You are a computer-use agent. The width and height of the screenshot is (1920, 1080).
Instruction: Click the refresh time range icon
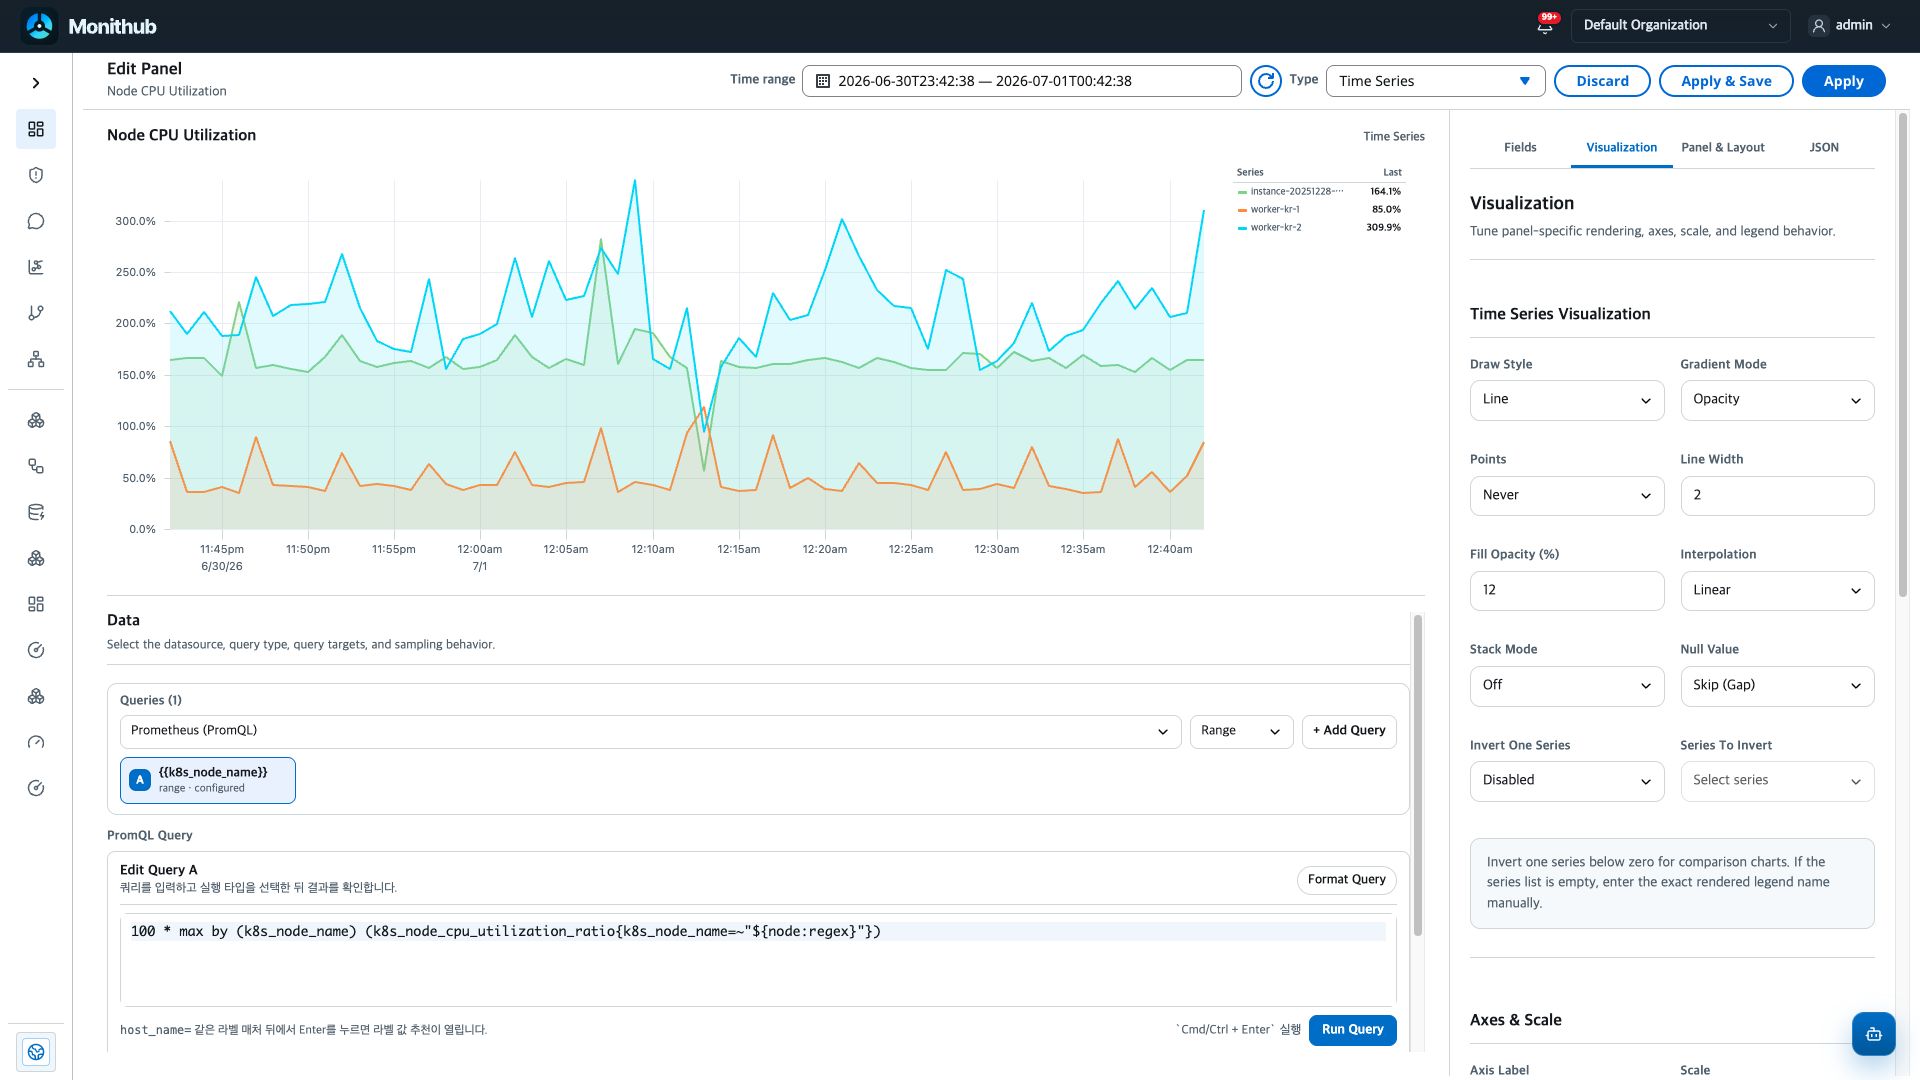click(x=1265, y=81)
